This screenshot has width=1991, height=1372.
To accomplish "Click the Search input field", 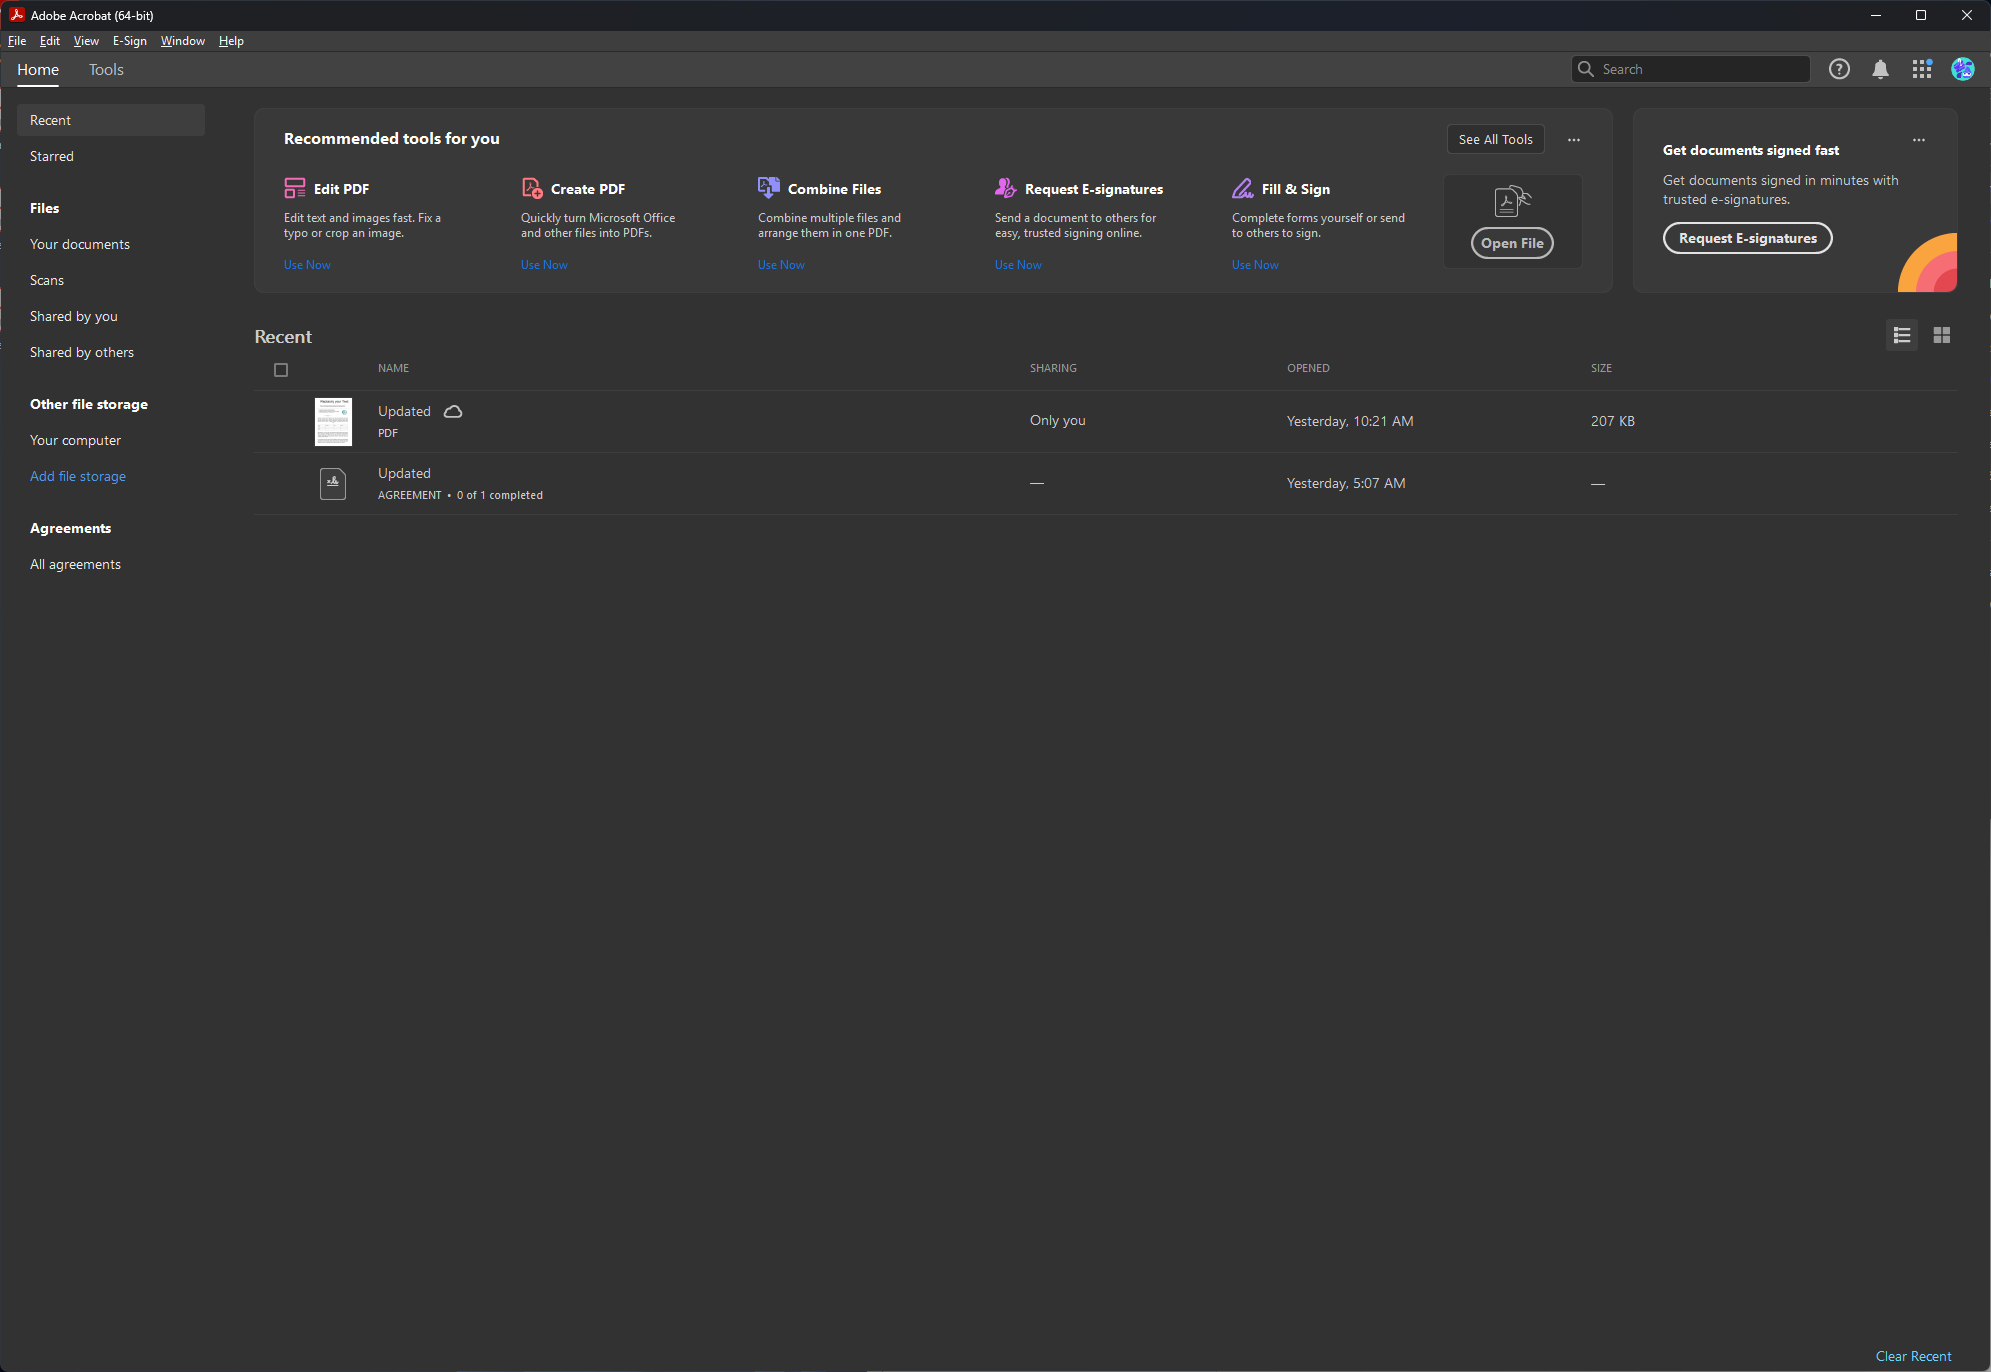I will coord(1700,69).
